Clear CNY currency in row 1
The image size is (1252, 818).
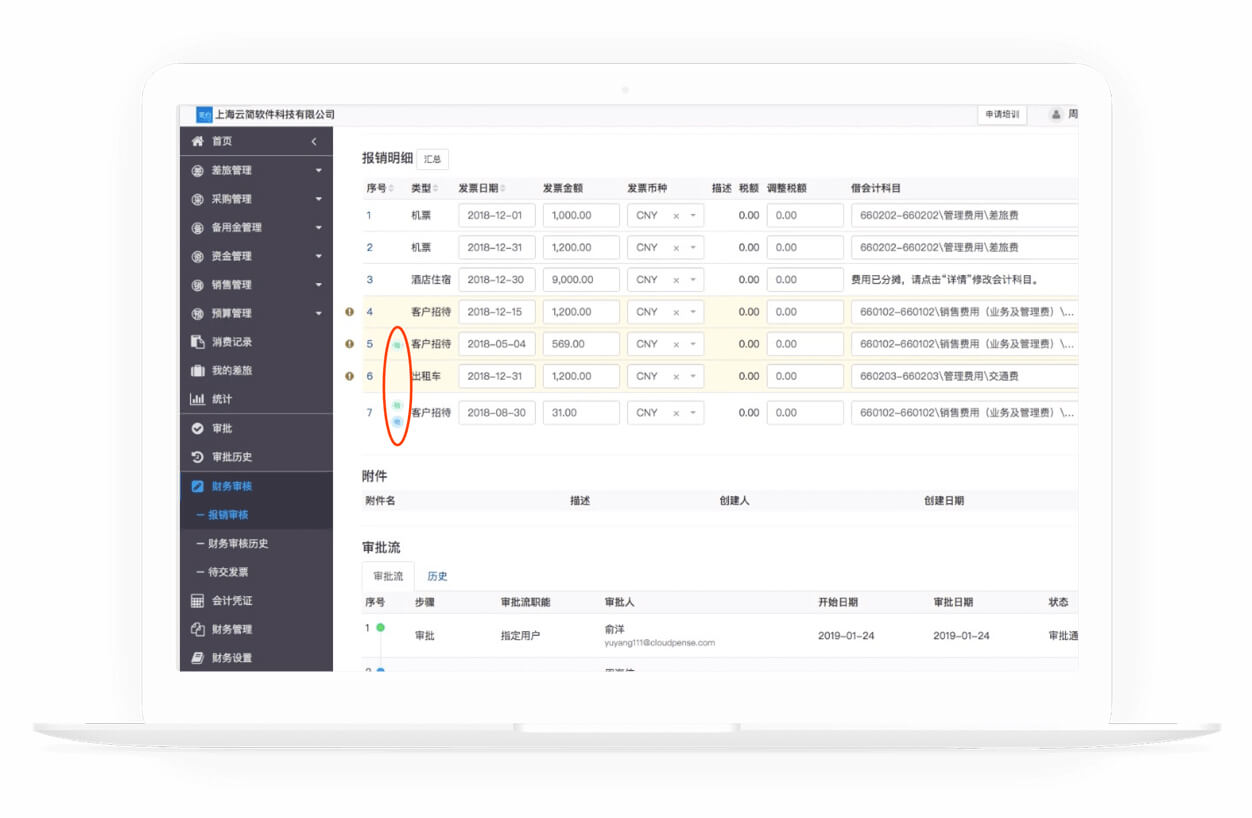[x=676, y=215]
